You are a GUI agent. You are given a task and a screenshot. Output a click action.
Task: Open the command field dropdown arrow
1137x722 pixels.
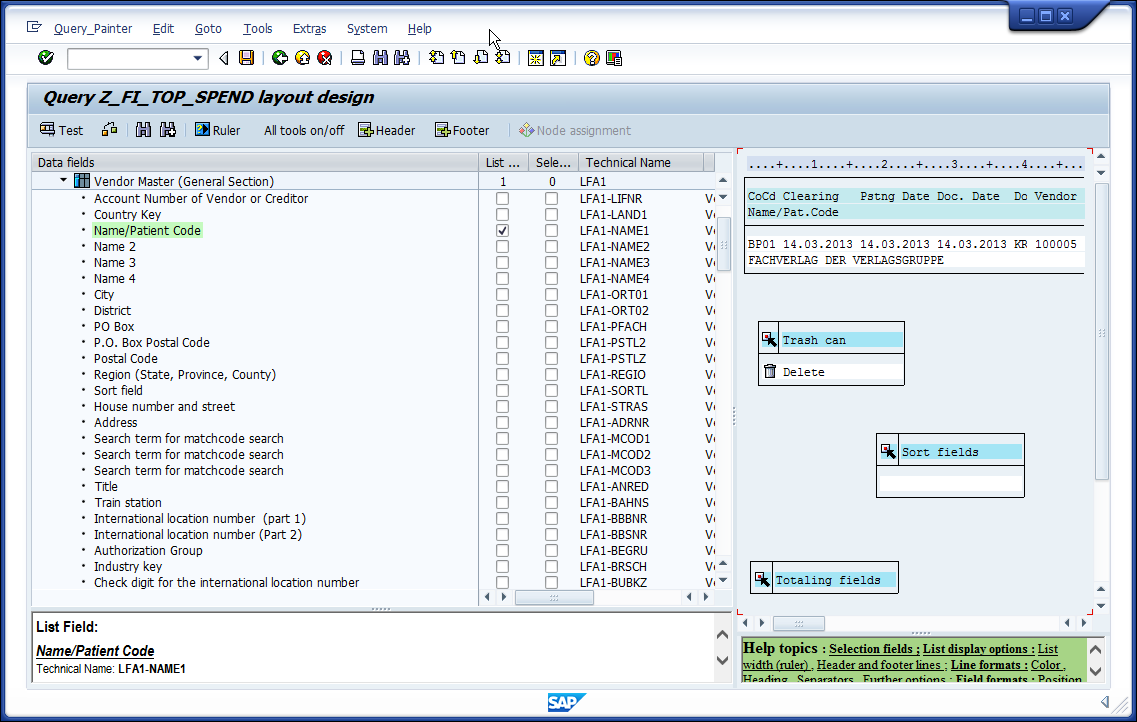197,58
